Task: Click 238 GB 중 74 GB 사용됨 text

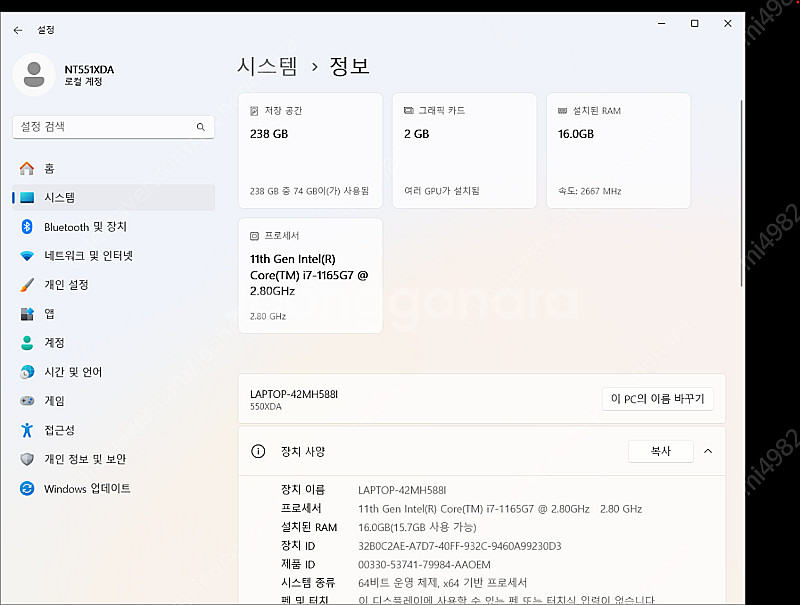Action: coord(309,191)
